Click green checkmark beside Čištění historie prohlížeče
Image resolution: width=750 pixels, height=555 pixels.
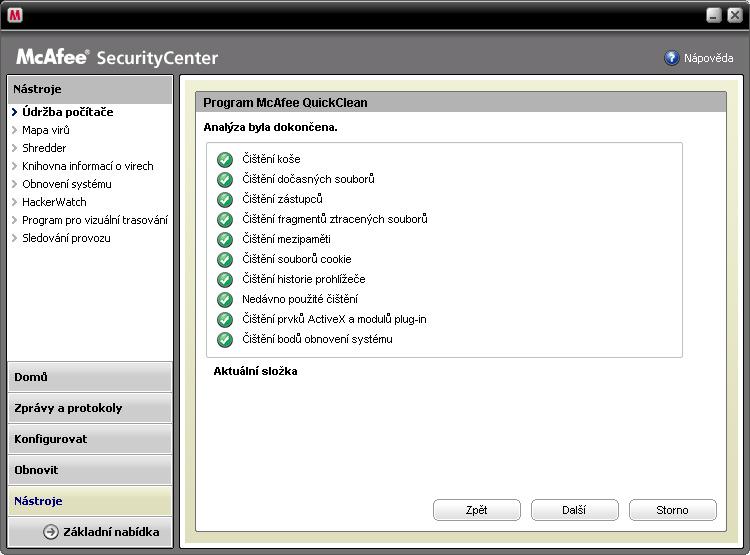pos(225,279)
